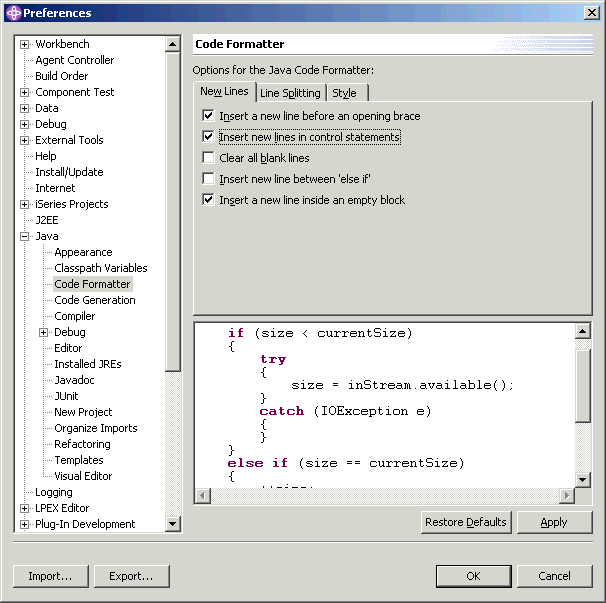The image size is (606, 603).
Task: Uncheck 'Insert a new line inside an empty block'
Action: (208, 200)
